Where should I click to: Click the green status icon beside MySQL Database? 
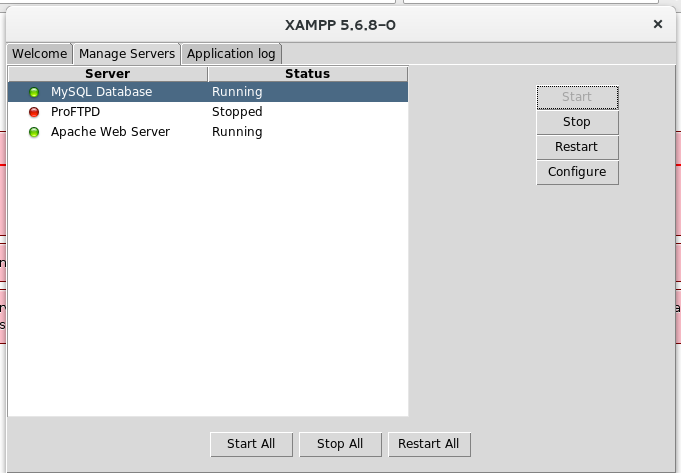[x=34, y=92]
